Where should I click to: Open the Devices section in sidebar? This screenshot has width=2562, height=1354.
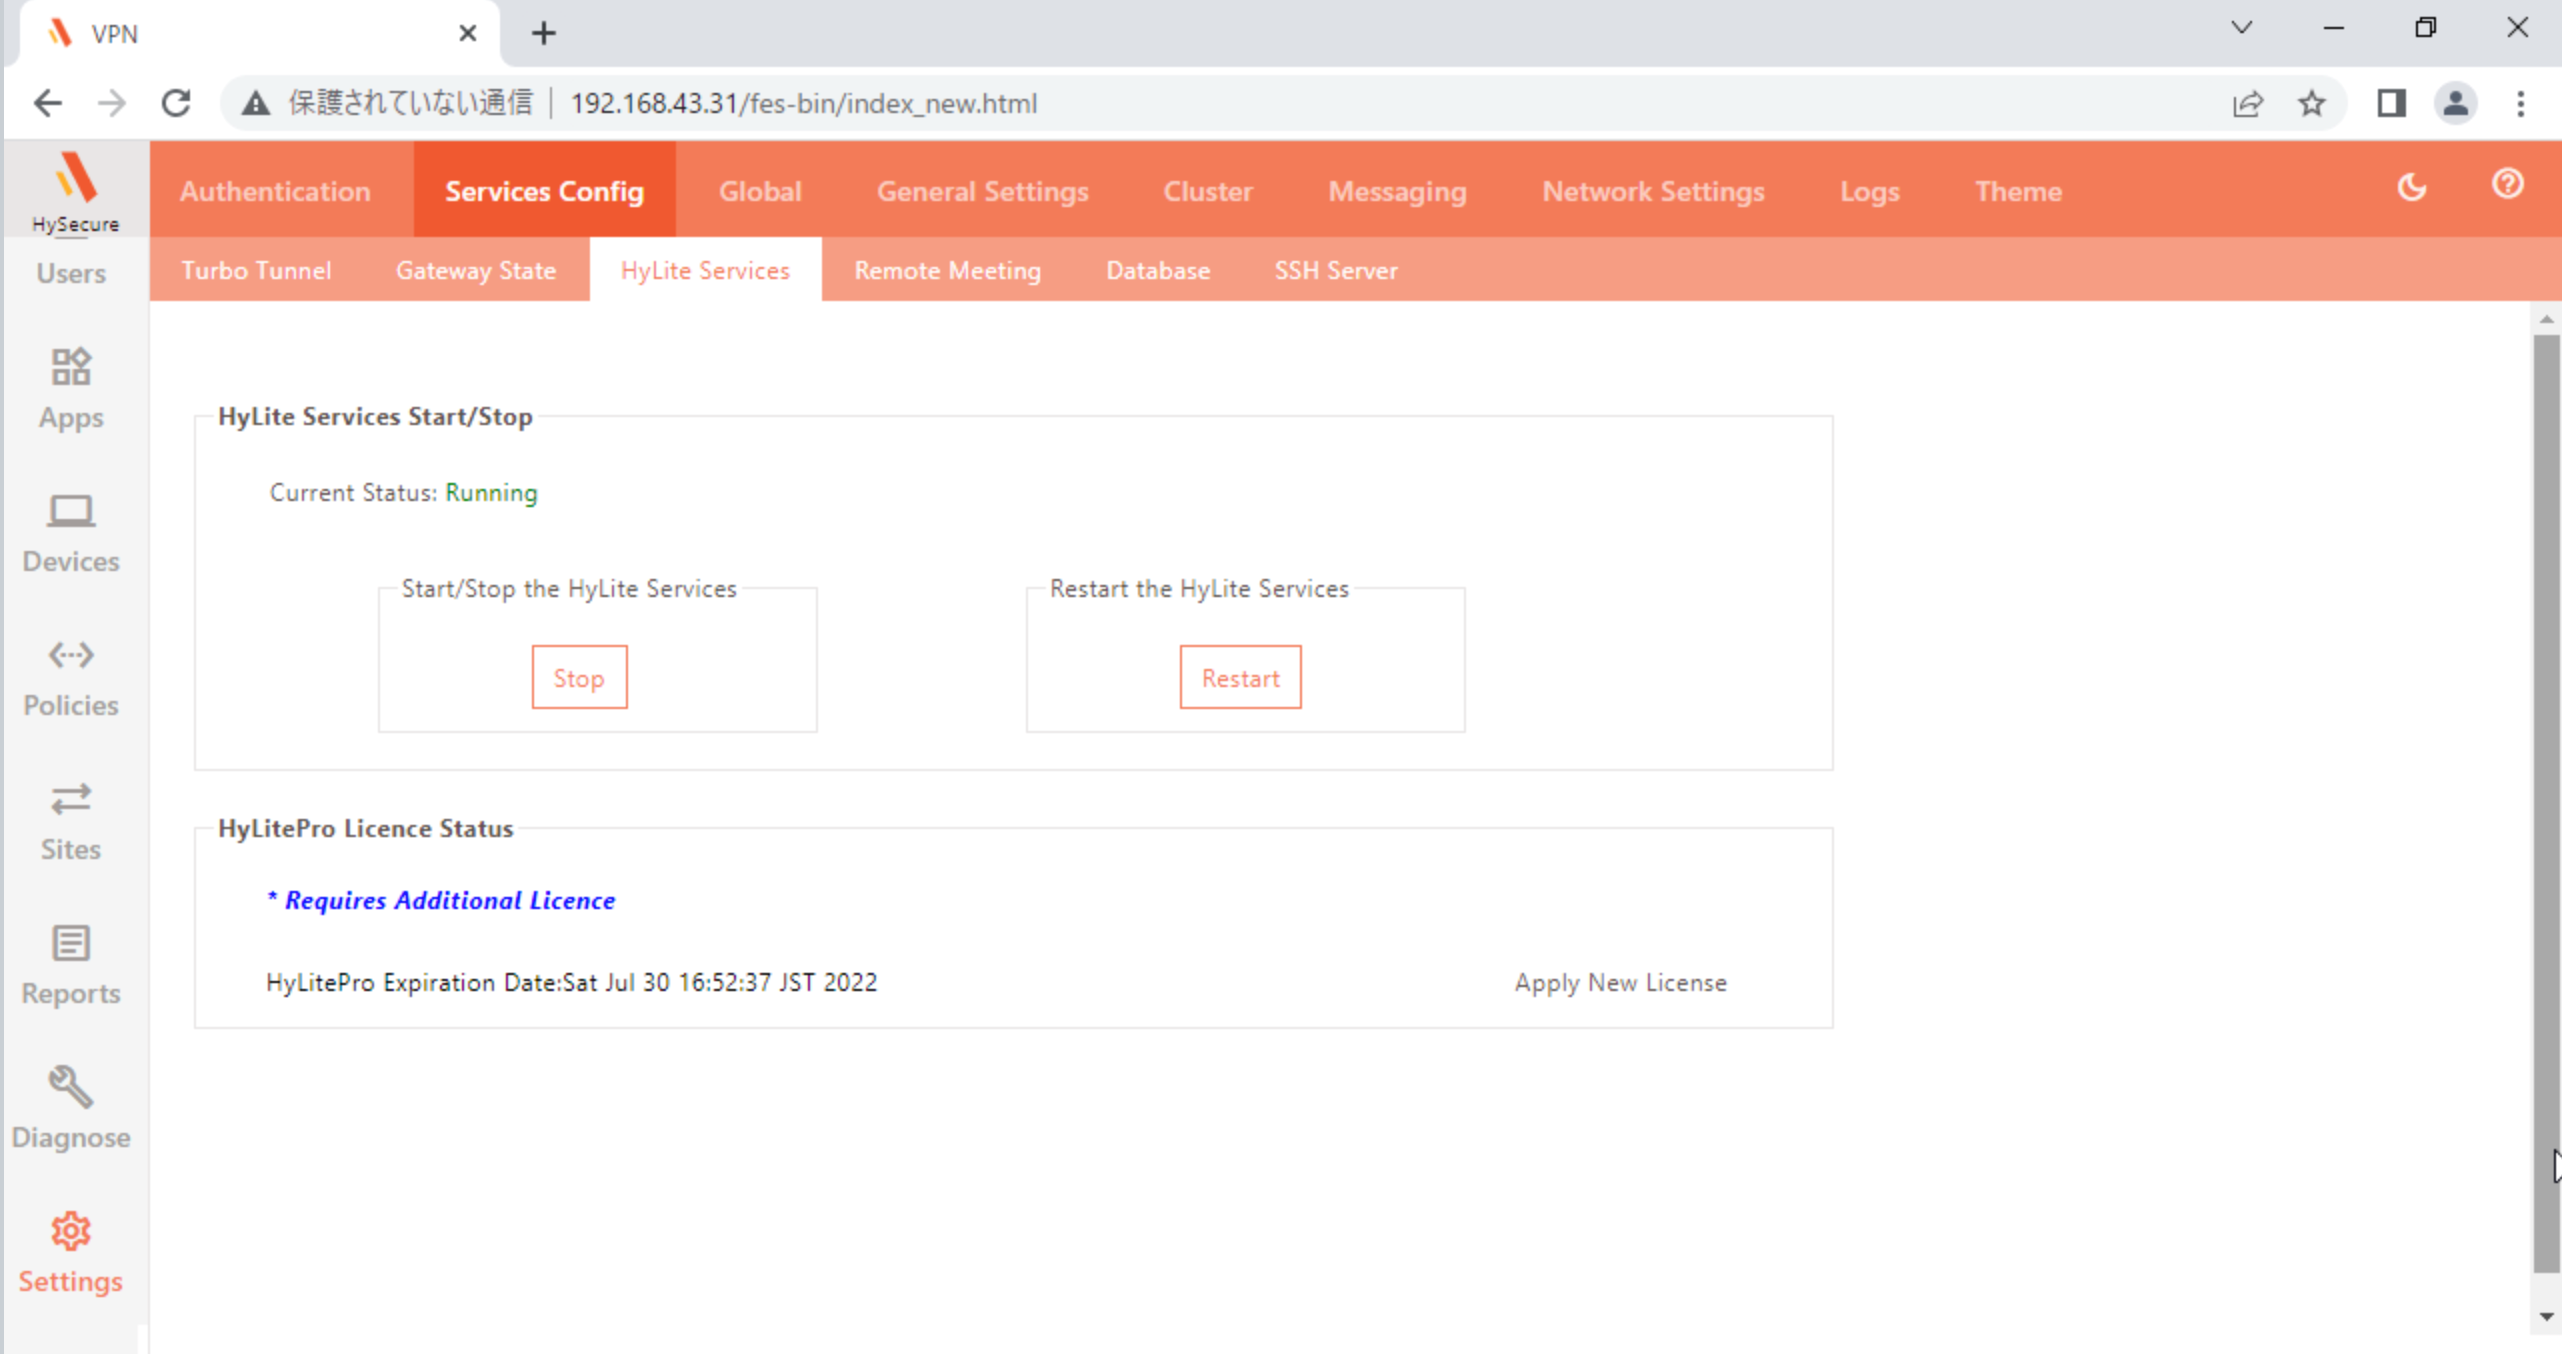(71, 533)
